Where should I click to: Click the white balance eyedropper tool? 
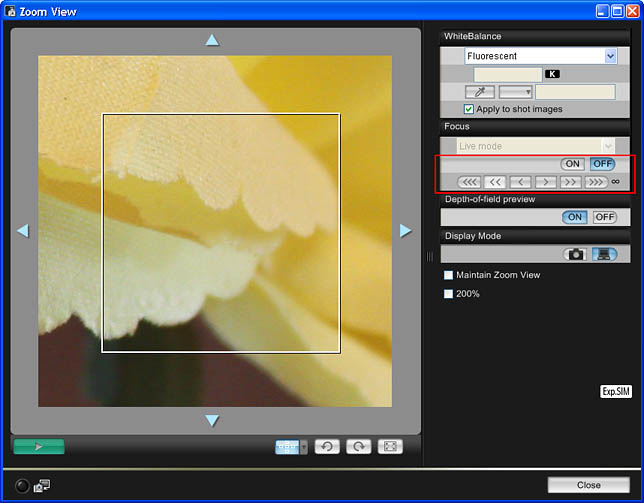tap(482, 92)
